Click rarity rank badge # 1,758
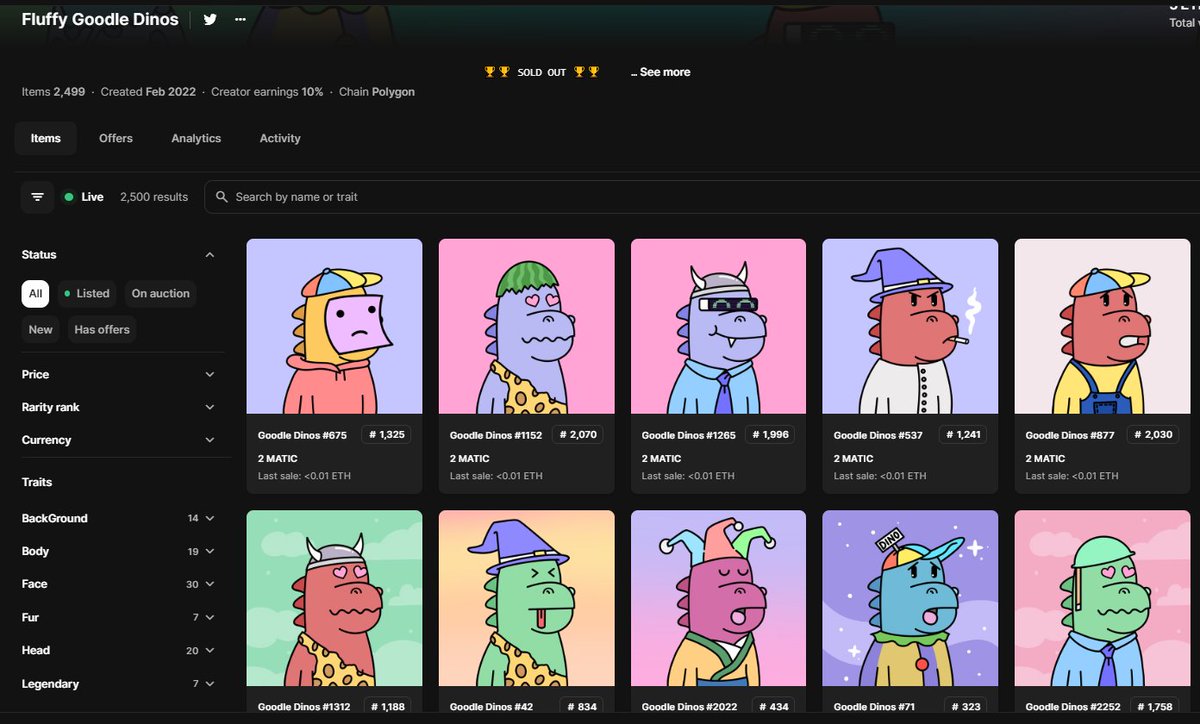Image resolution: width=1200 pixels, height=724 pixels. (x=1153, y=707)
